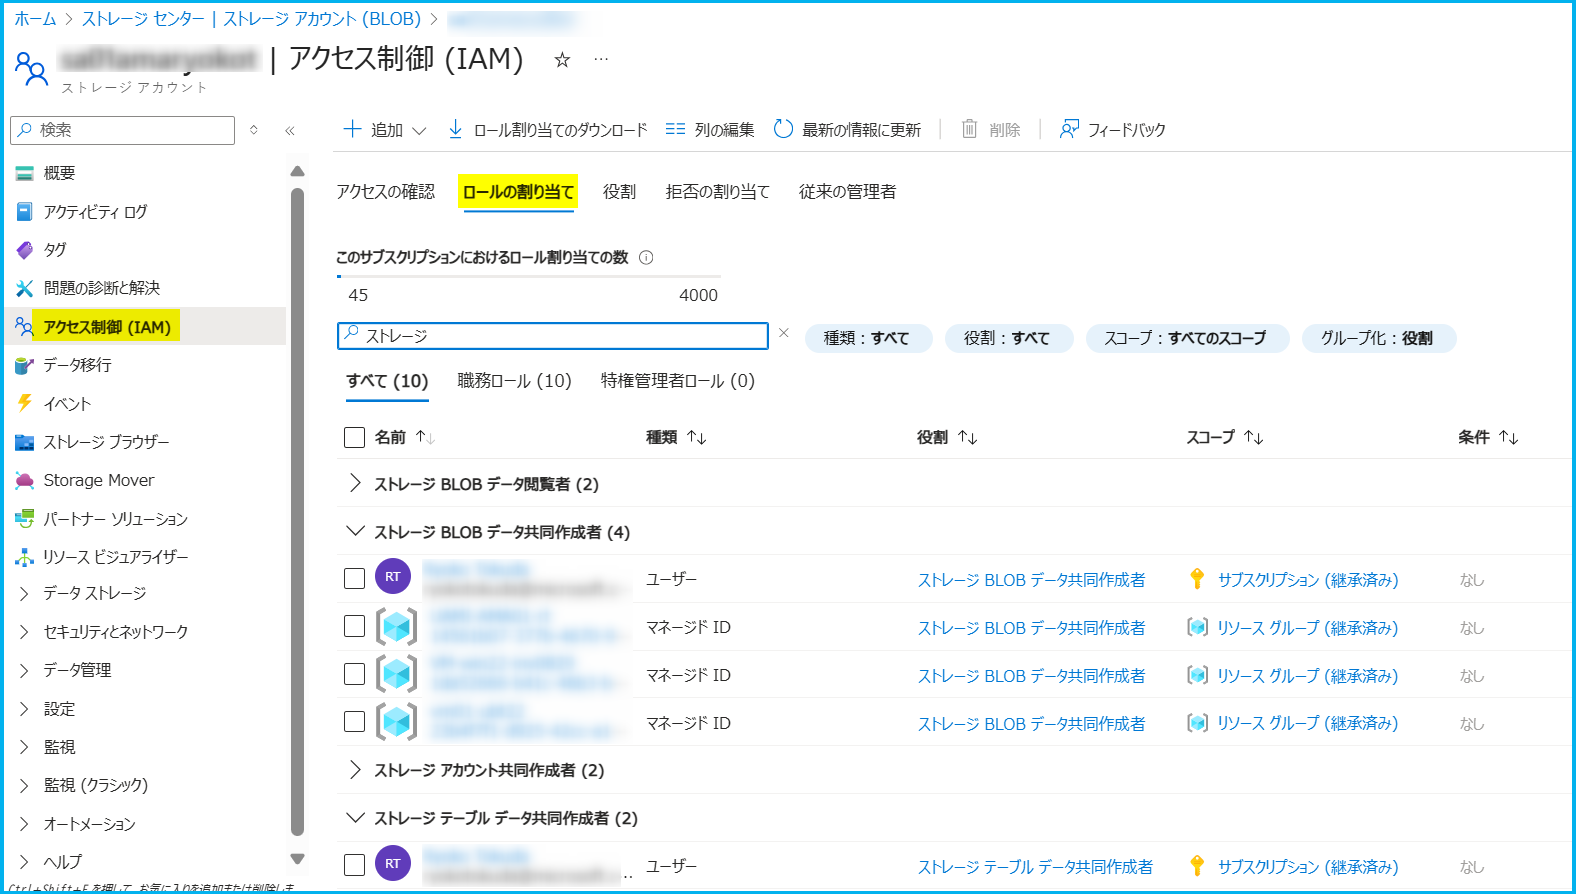Click the sidebar scrollbar down arrow
Screen dimensions: 1576x894
pos(297,859)
